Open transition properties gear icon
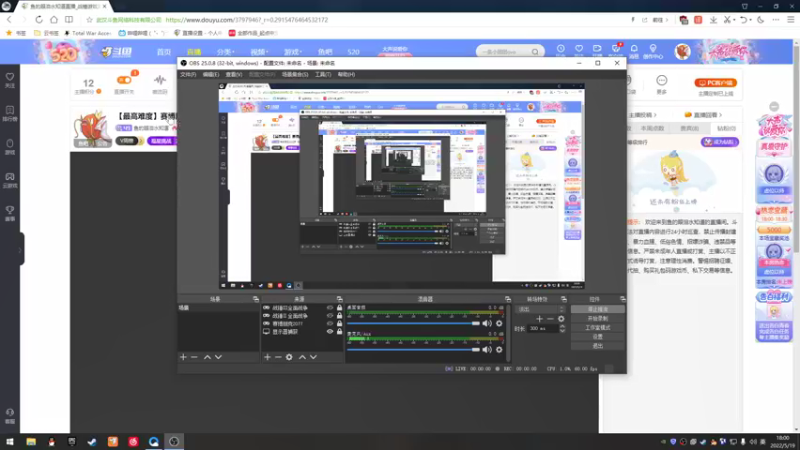Image resolution: width=800 pixels, height=450 pixels. 561,319
